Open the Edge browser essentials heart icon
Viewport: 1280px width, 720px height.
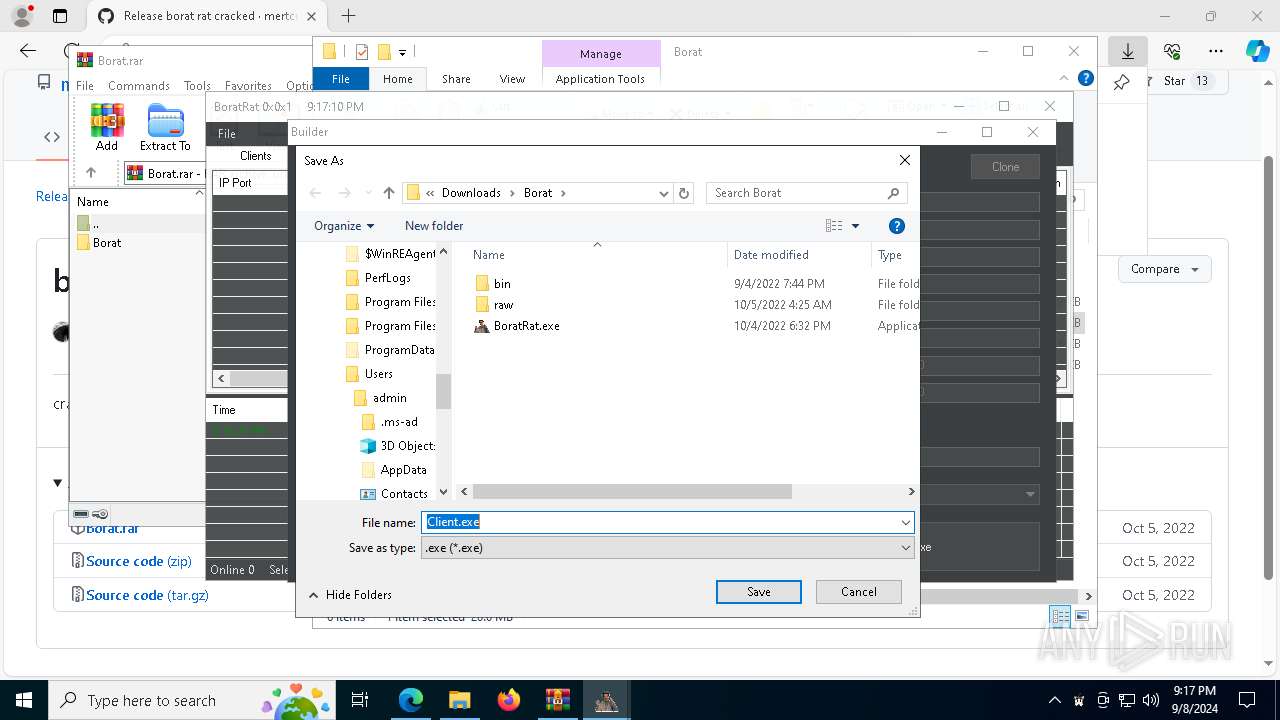coord(1172,51)
